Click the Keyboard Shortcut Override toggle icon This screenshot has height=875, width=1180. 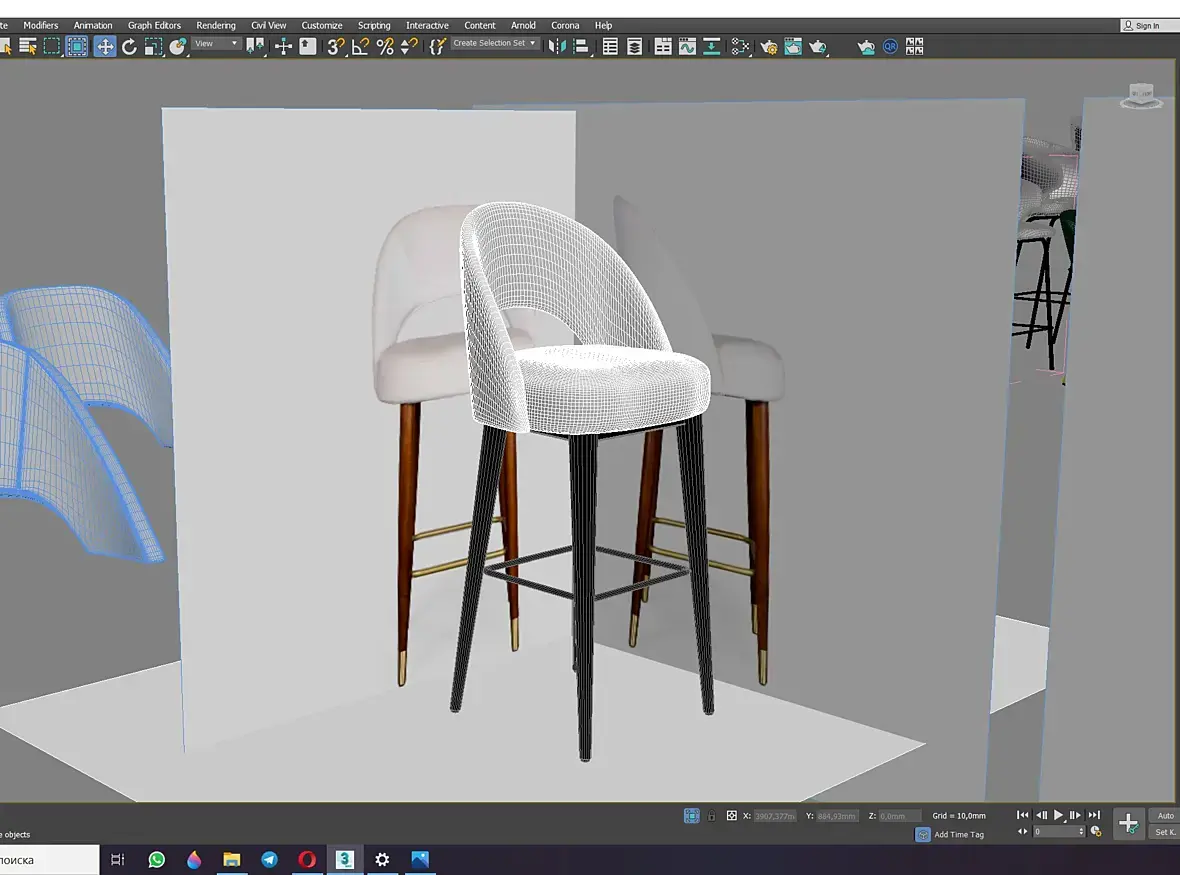308,47
